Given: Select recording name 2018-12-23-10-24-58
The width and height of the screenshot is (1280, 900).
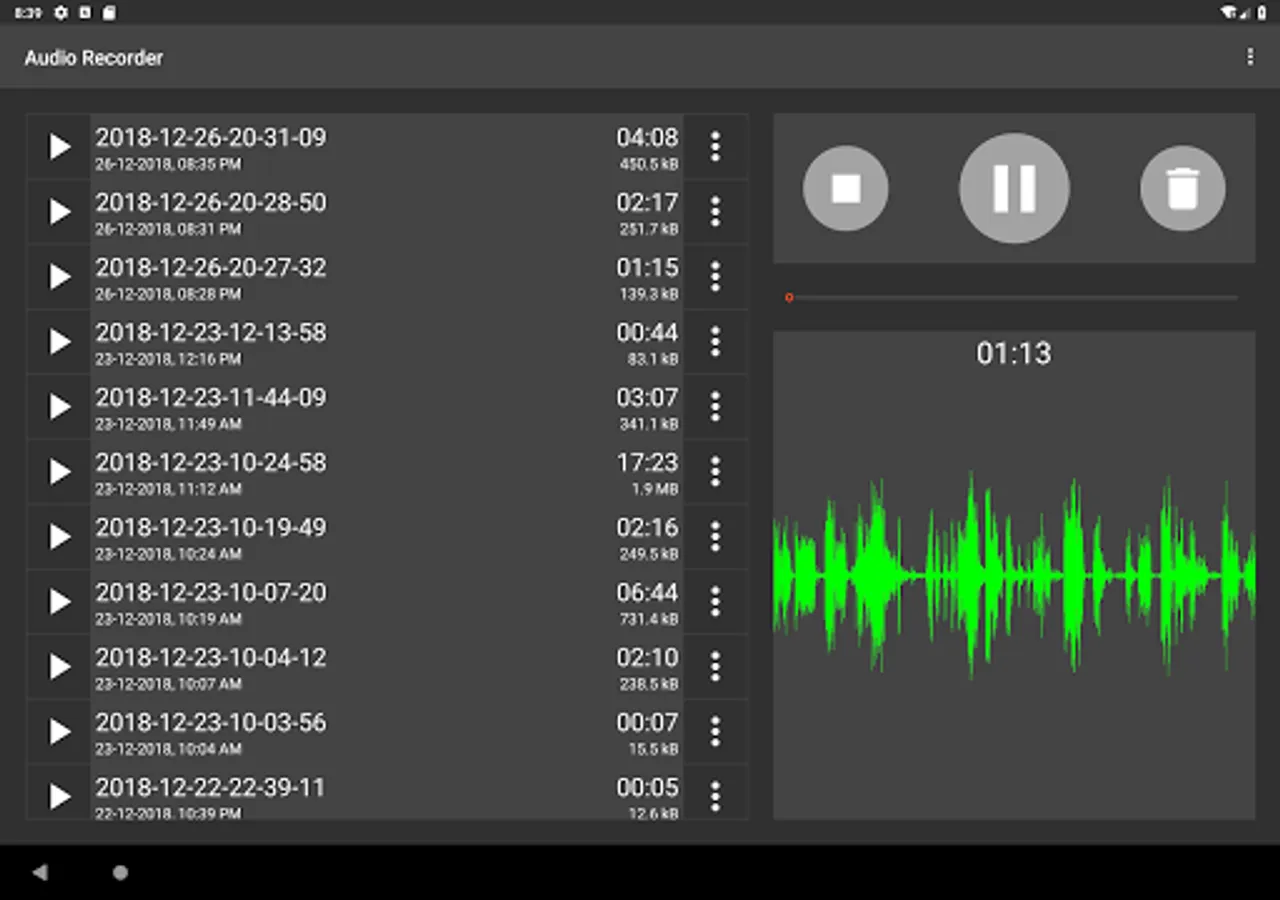Looking at the screenshot, I should [x=211, y=463].
